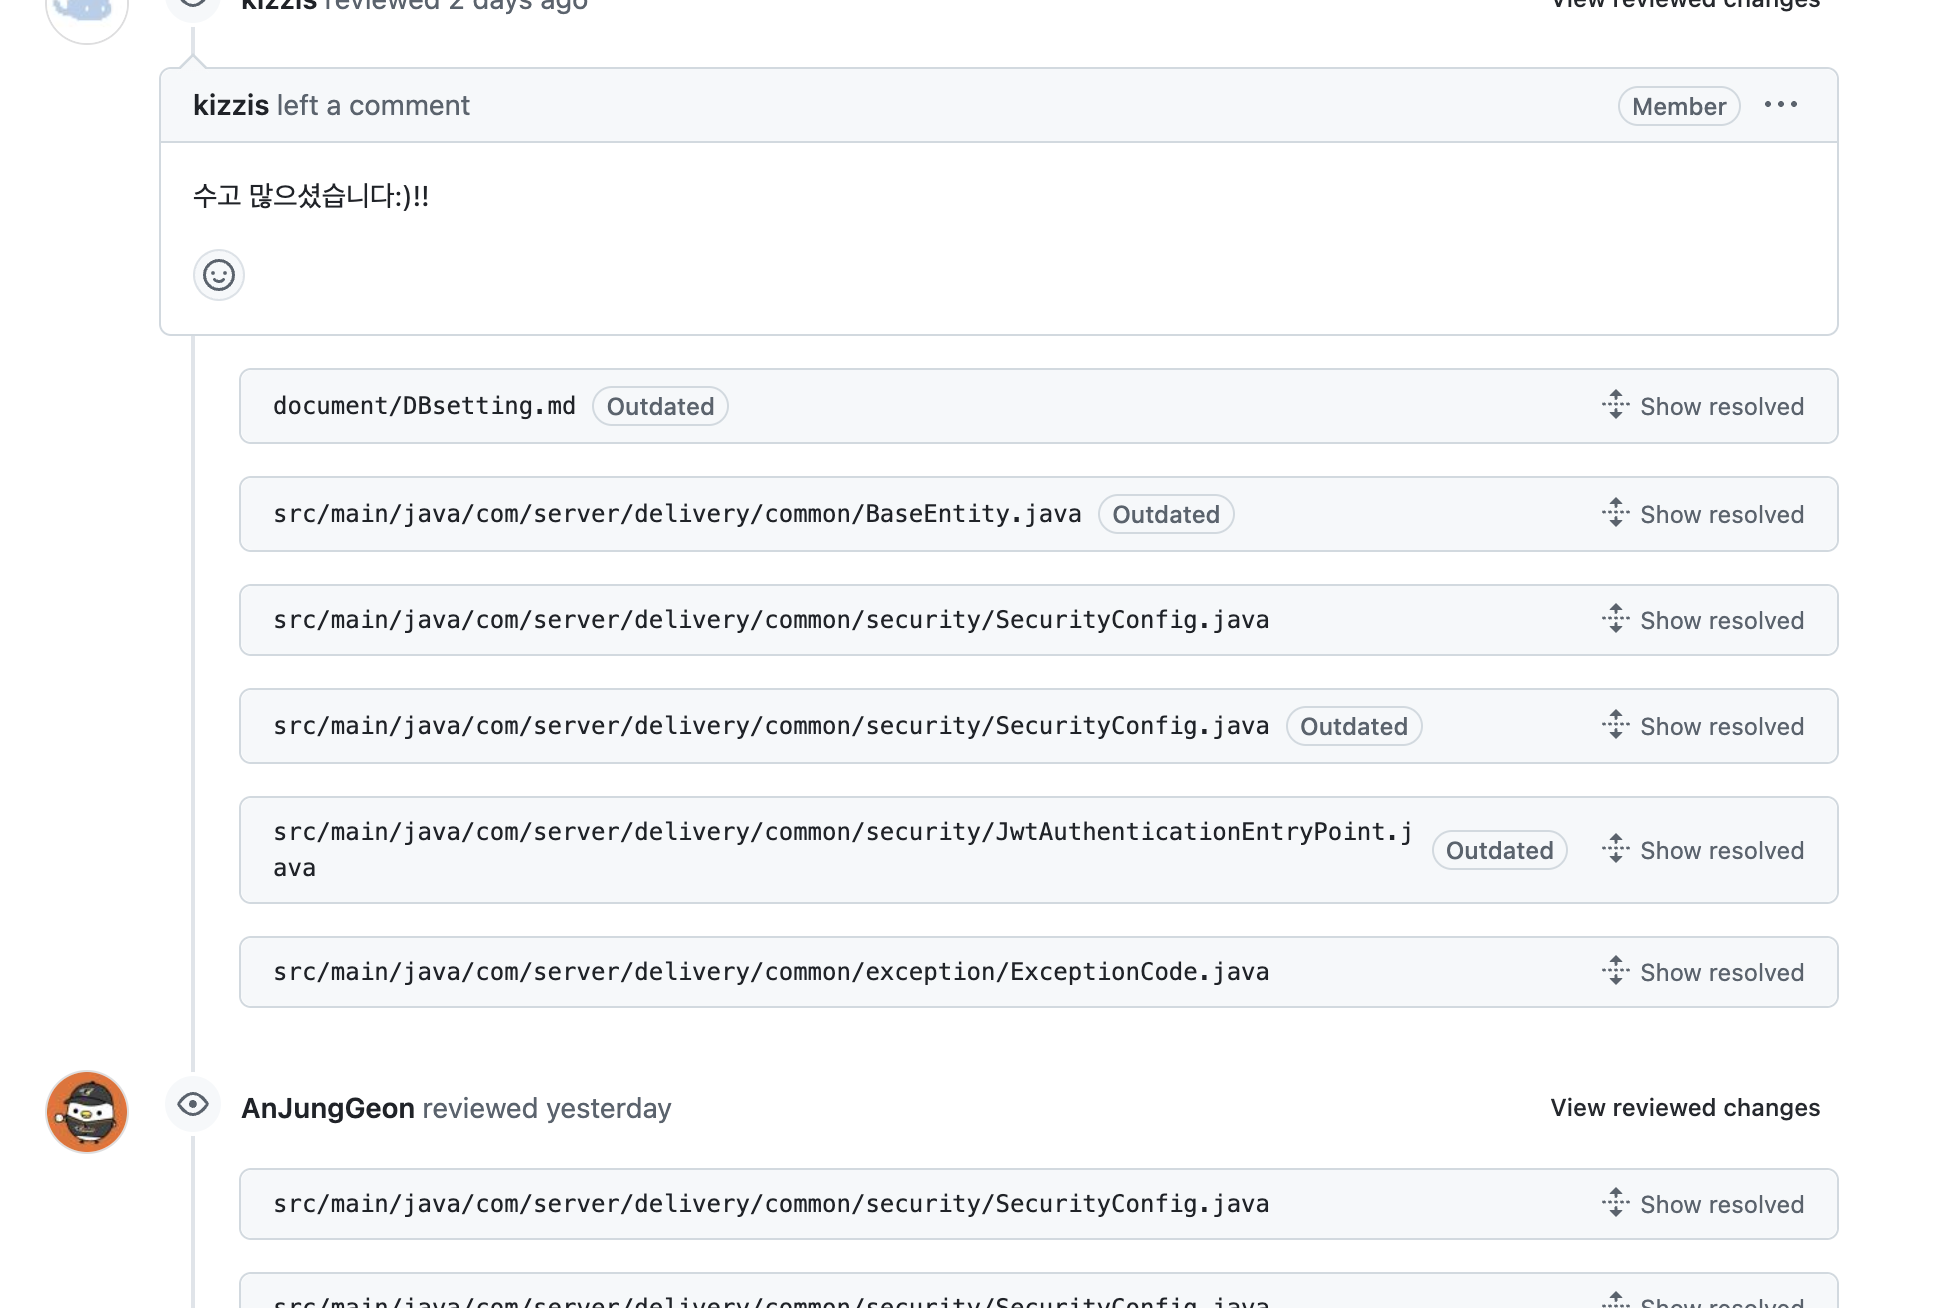Click the eye review icon beside AnJungGeon

pyautogui.click(x=193, y=1105)
